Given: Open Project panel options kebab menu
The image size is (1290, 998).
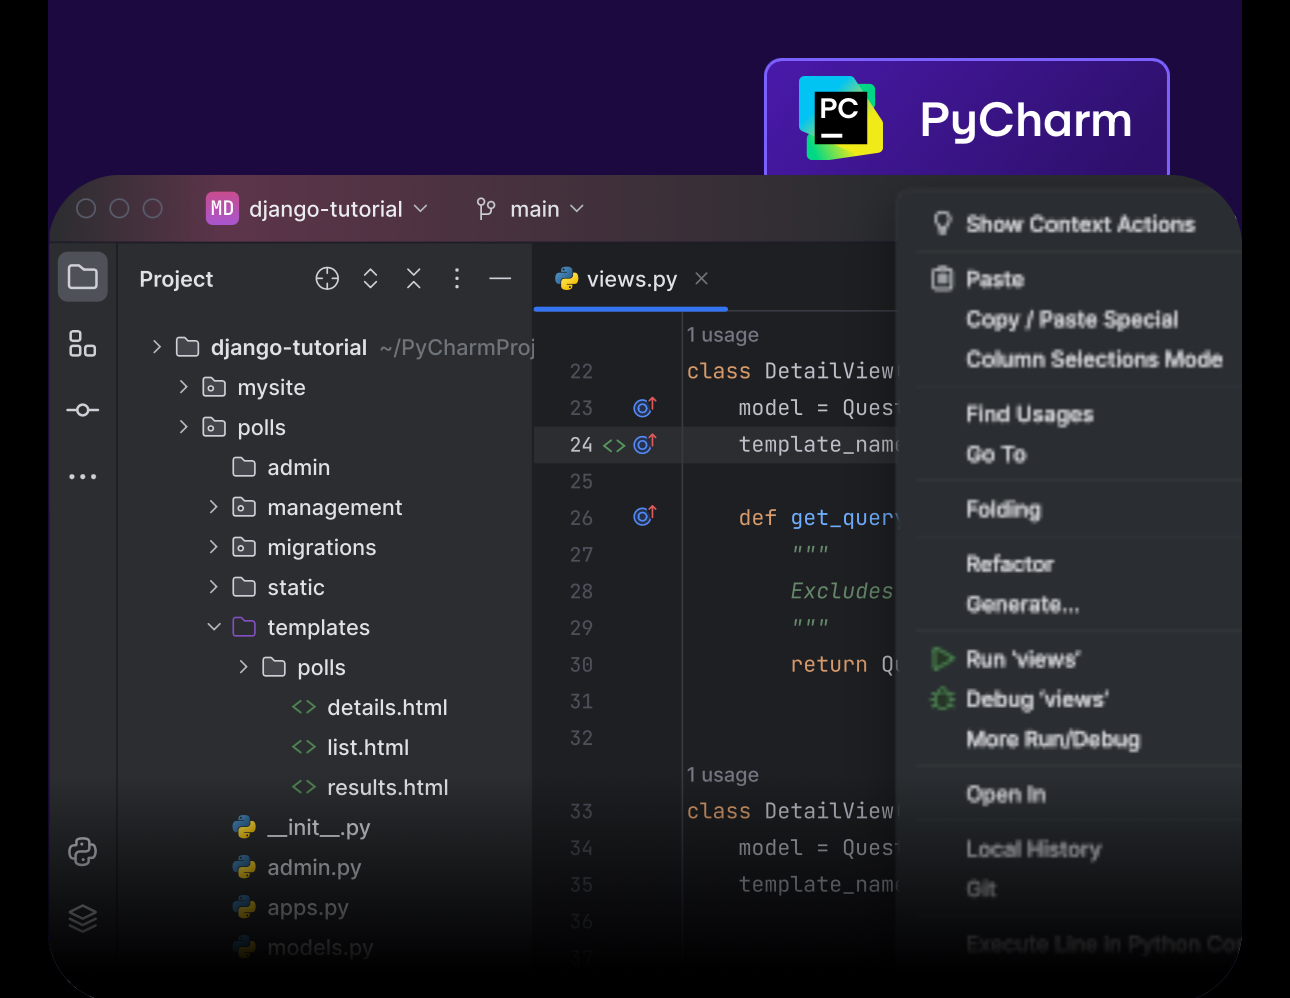Looking at the screenshot, I should 457,278.
